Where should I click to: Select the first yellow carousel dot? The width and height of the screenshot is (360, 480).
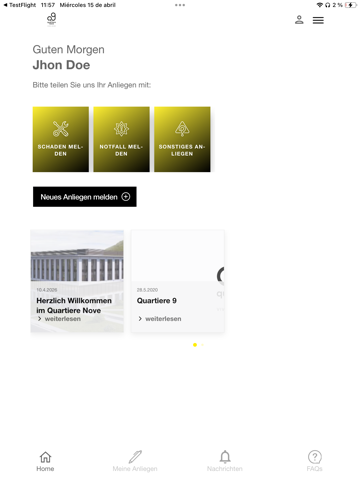[195, 345]
